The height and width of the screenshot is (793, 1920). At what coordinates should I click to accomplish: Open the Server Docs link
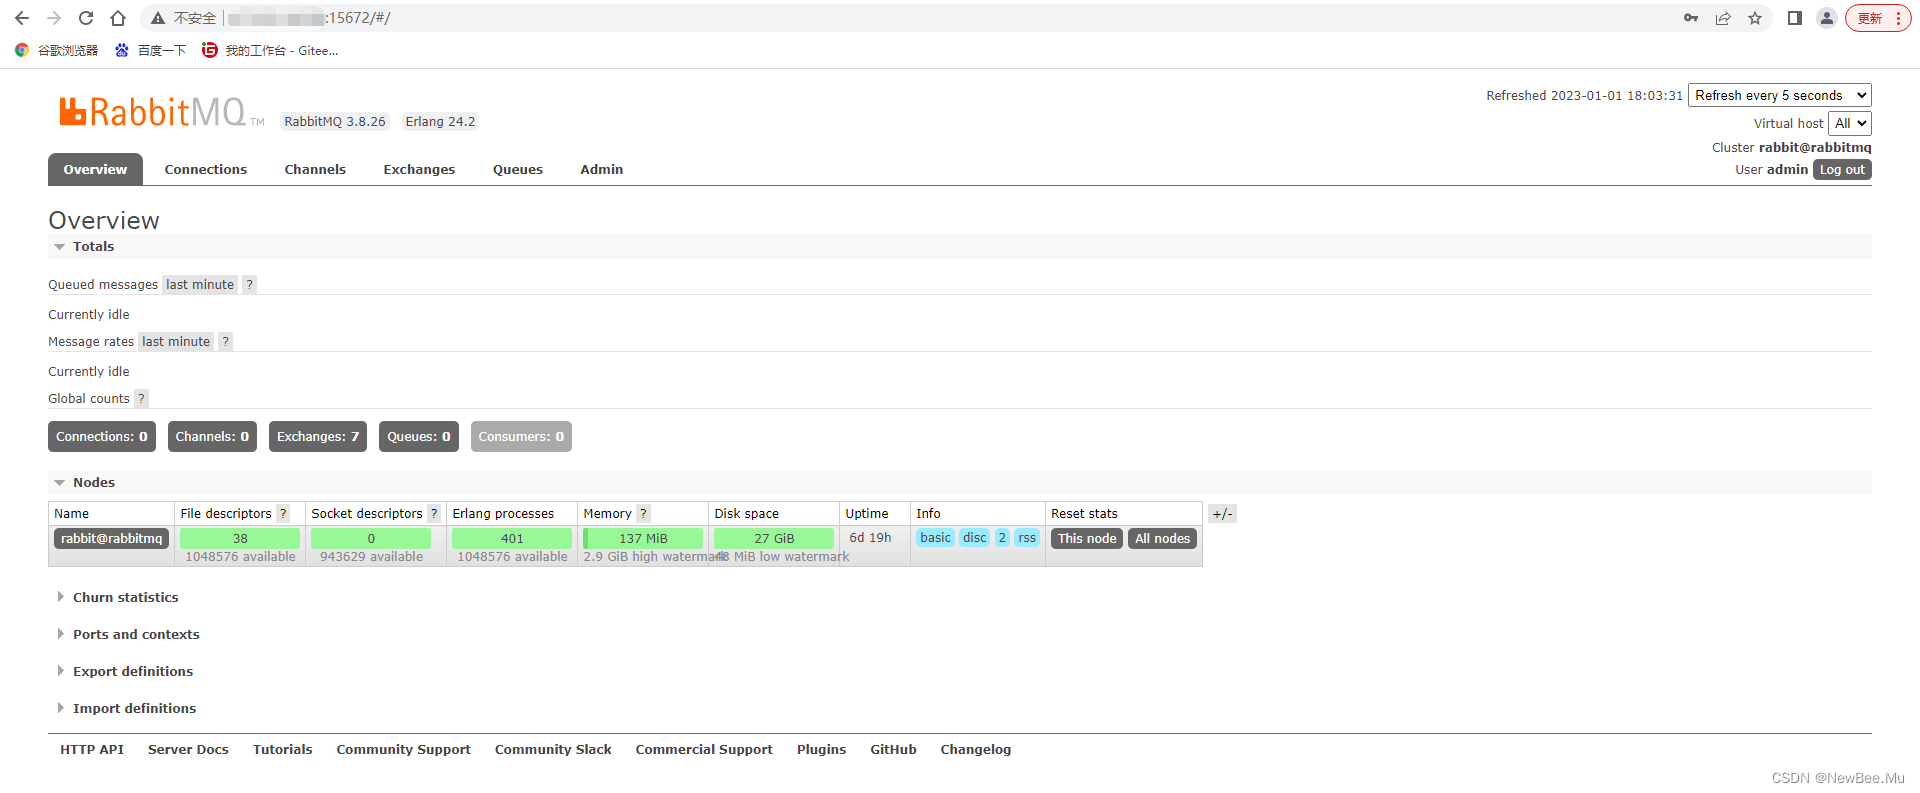coord(188,749)
